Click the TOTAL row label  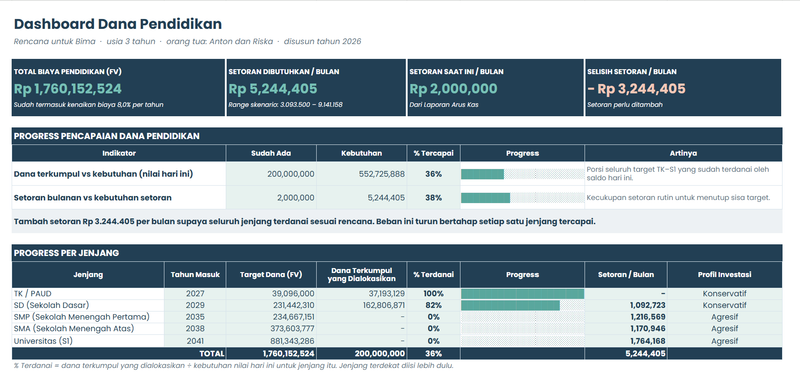[211, 353]
